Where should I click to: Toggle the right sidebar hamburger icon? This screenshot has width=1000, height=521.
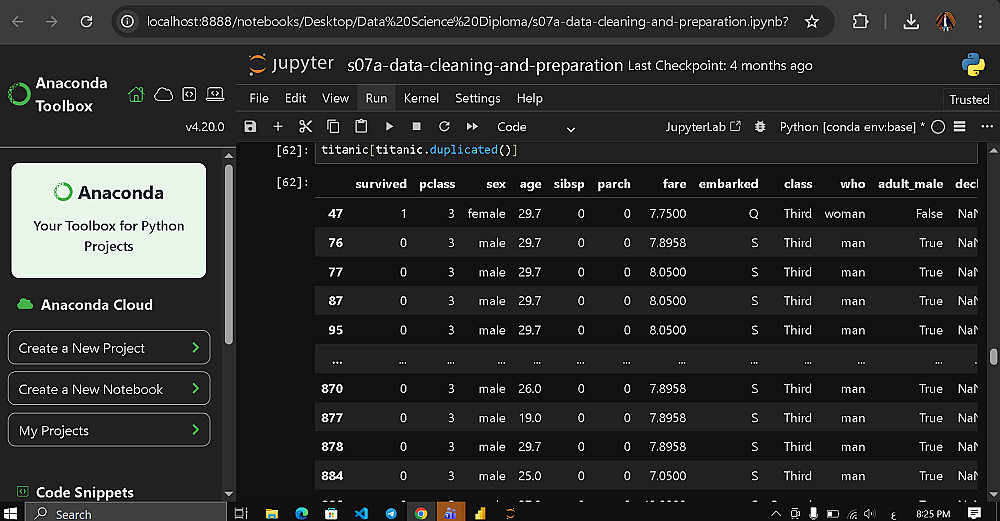coord(960,127)
